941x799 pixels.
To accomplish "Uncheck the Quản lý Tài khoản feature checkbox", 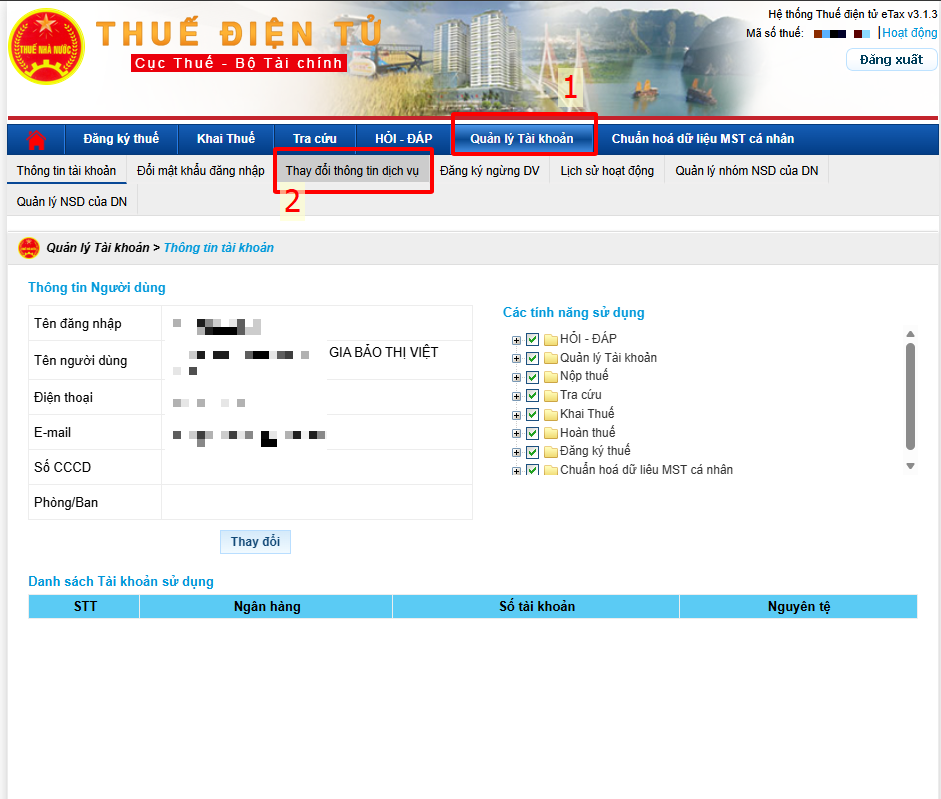I will pyautogui.click(x=532, y=358).
